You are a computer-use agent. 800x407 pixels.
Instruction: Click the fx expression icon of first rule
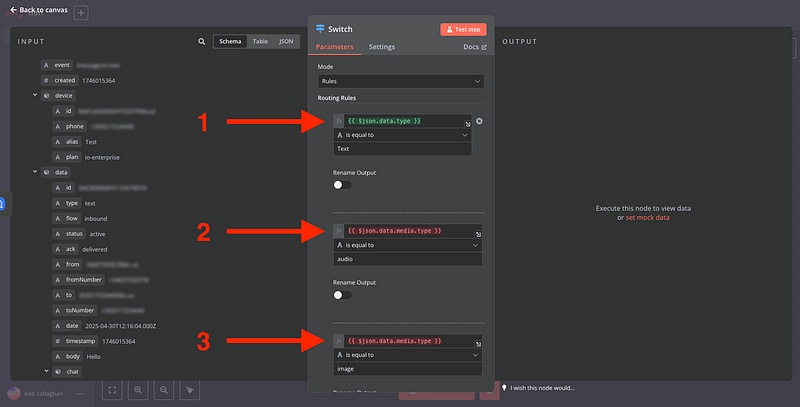(339, 121)
